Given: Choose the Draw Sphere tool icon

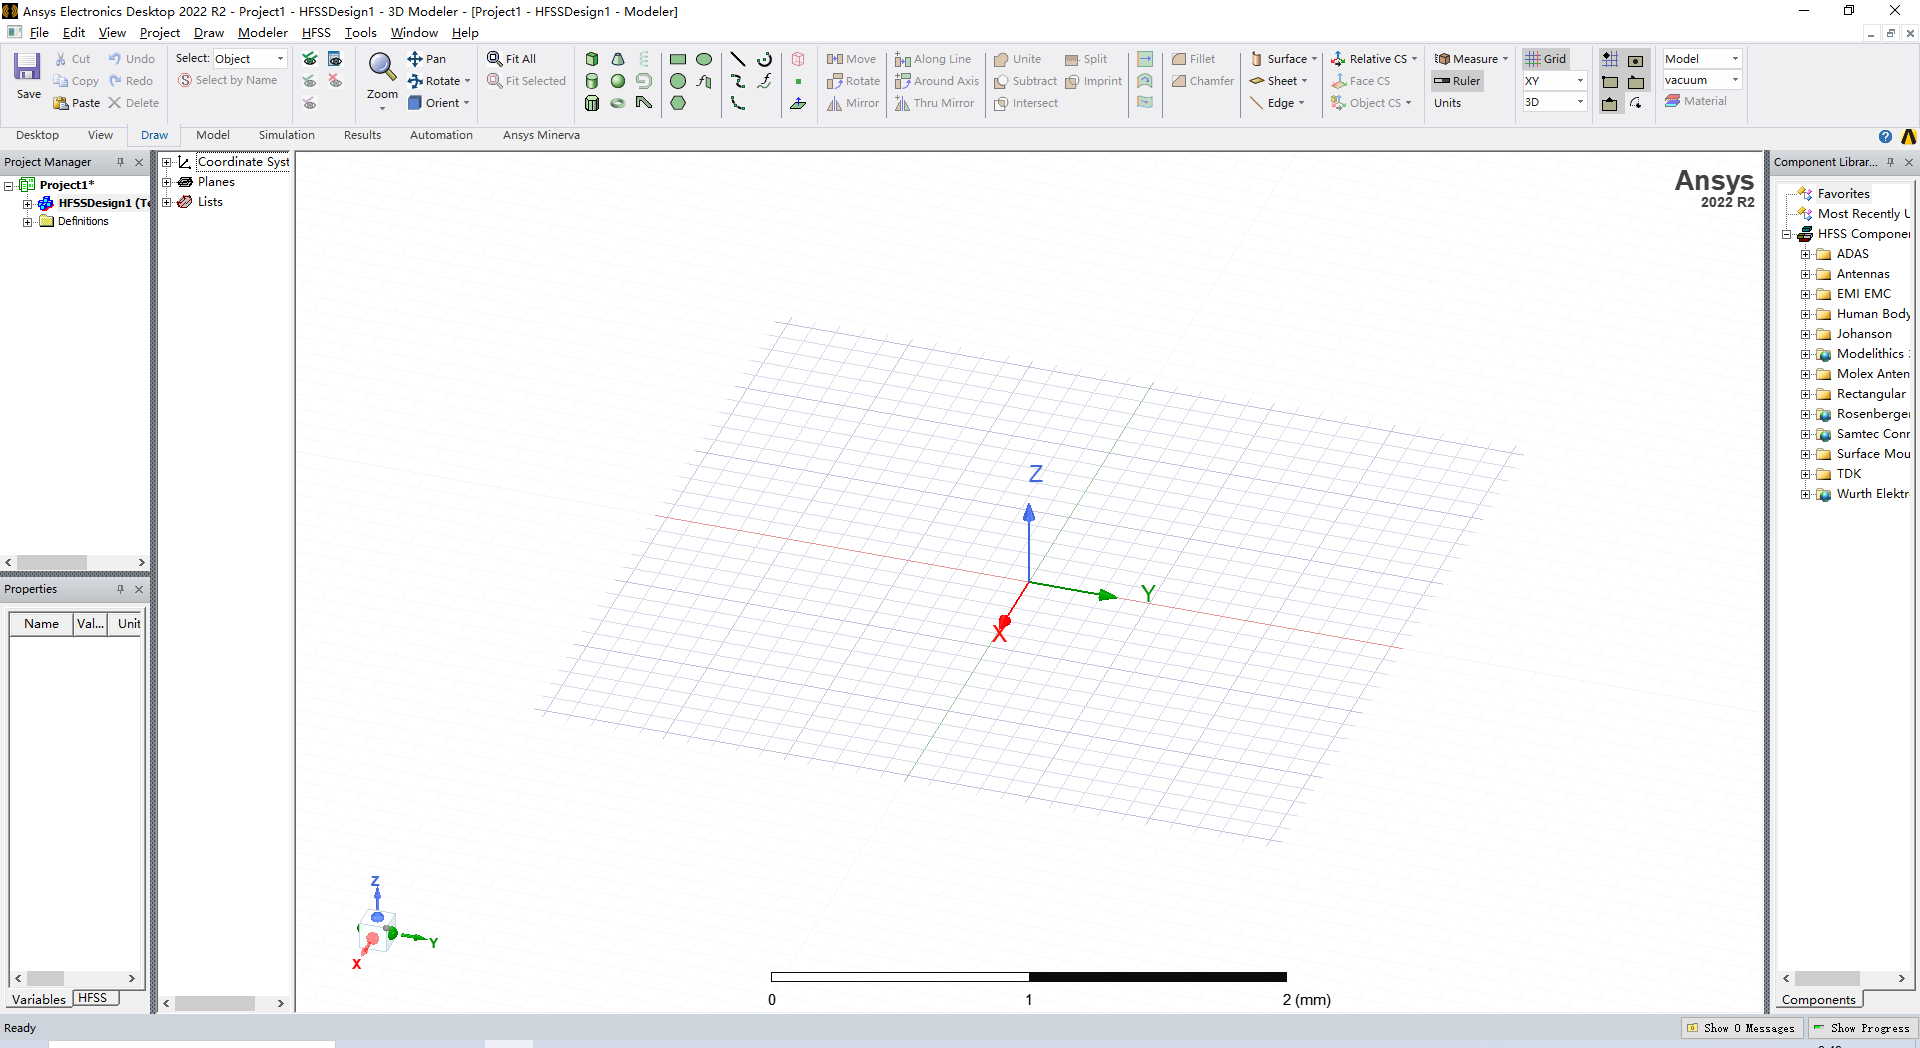Looking at the screenshot, I should coord(618,81).
